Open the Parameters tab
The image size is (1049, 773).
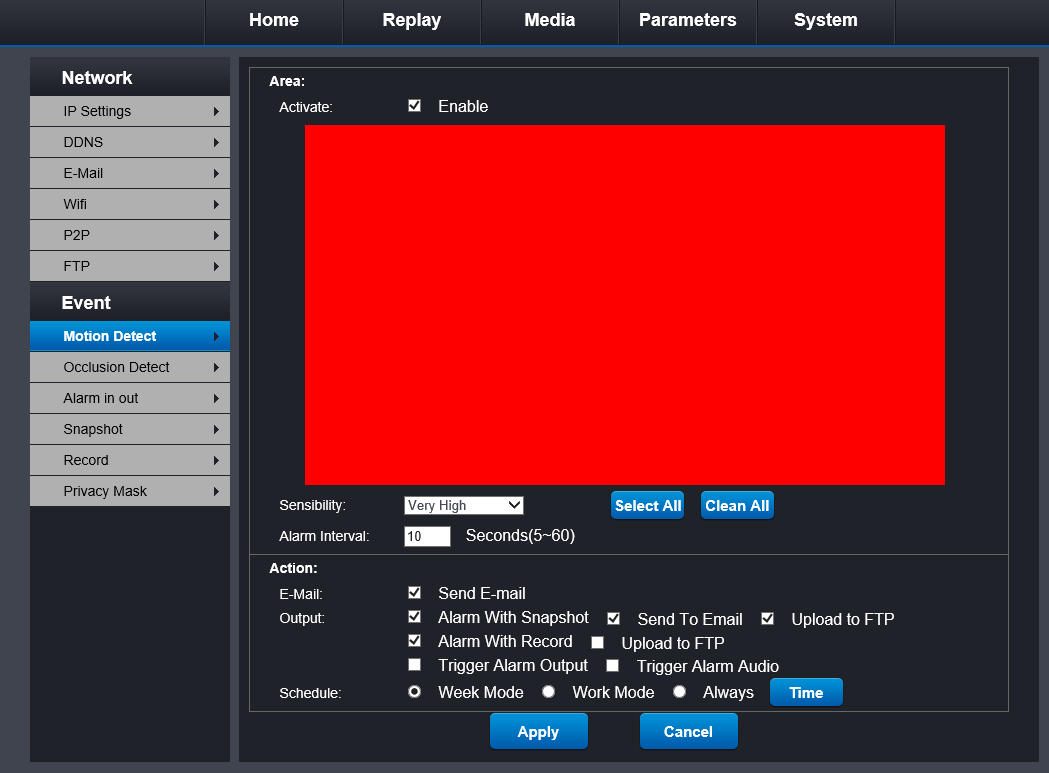[x=687, y=21]
